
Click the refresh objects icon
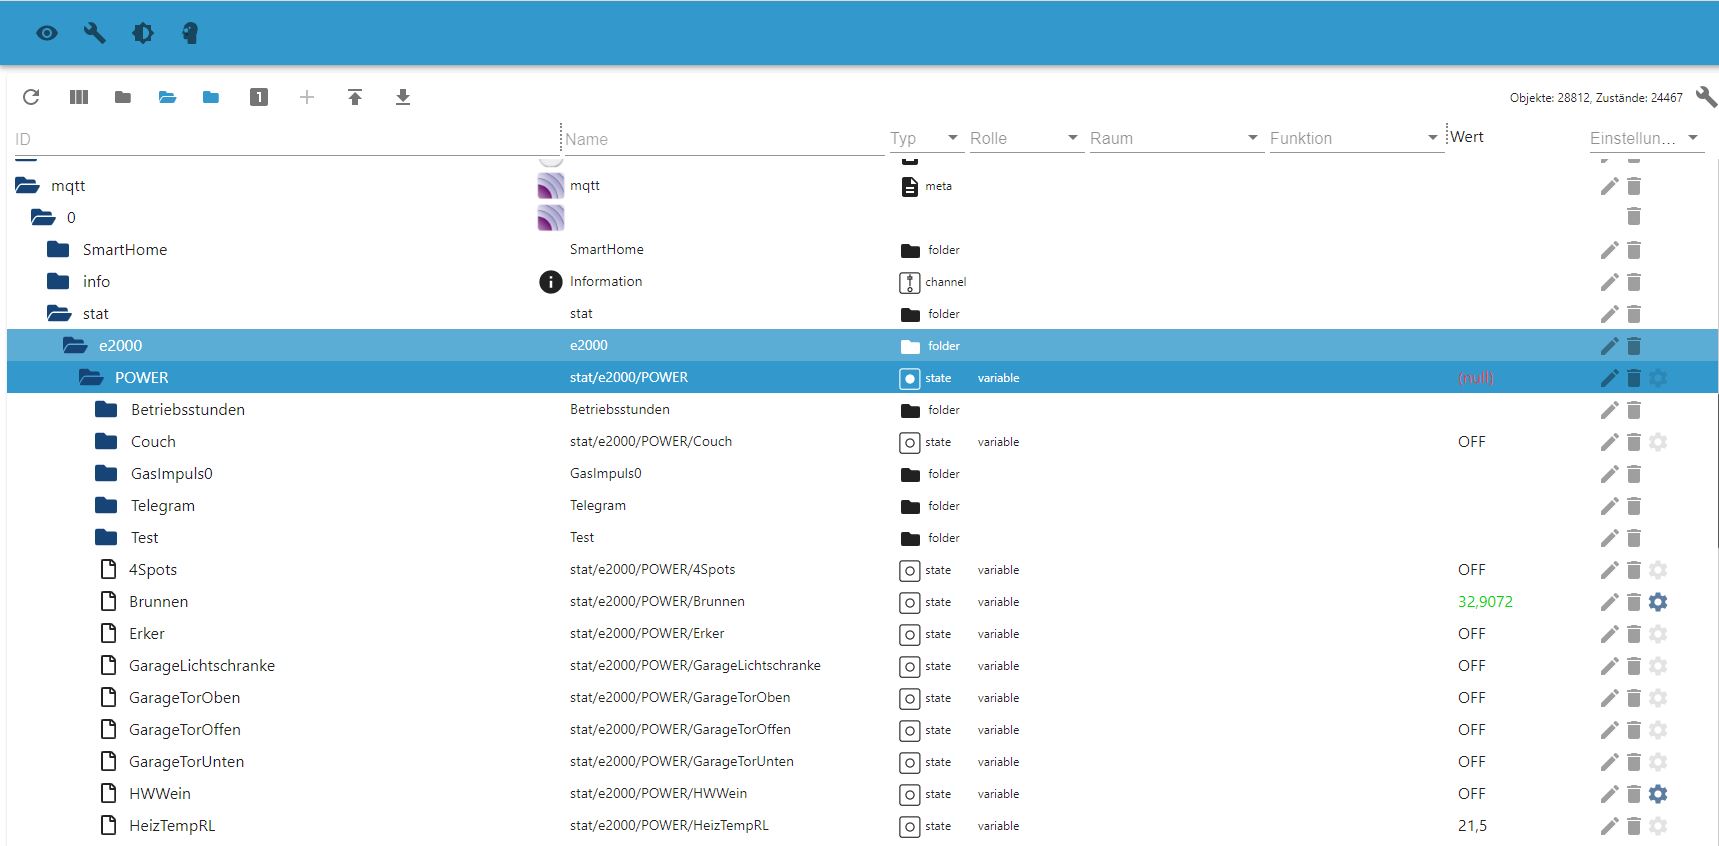[31, 97]
